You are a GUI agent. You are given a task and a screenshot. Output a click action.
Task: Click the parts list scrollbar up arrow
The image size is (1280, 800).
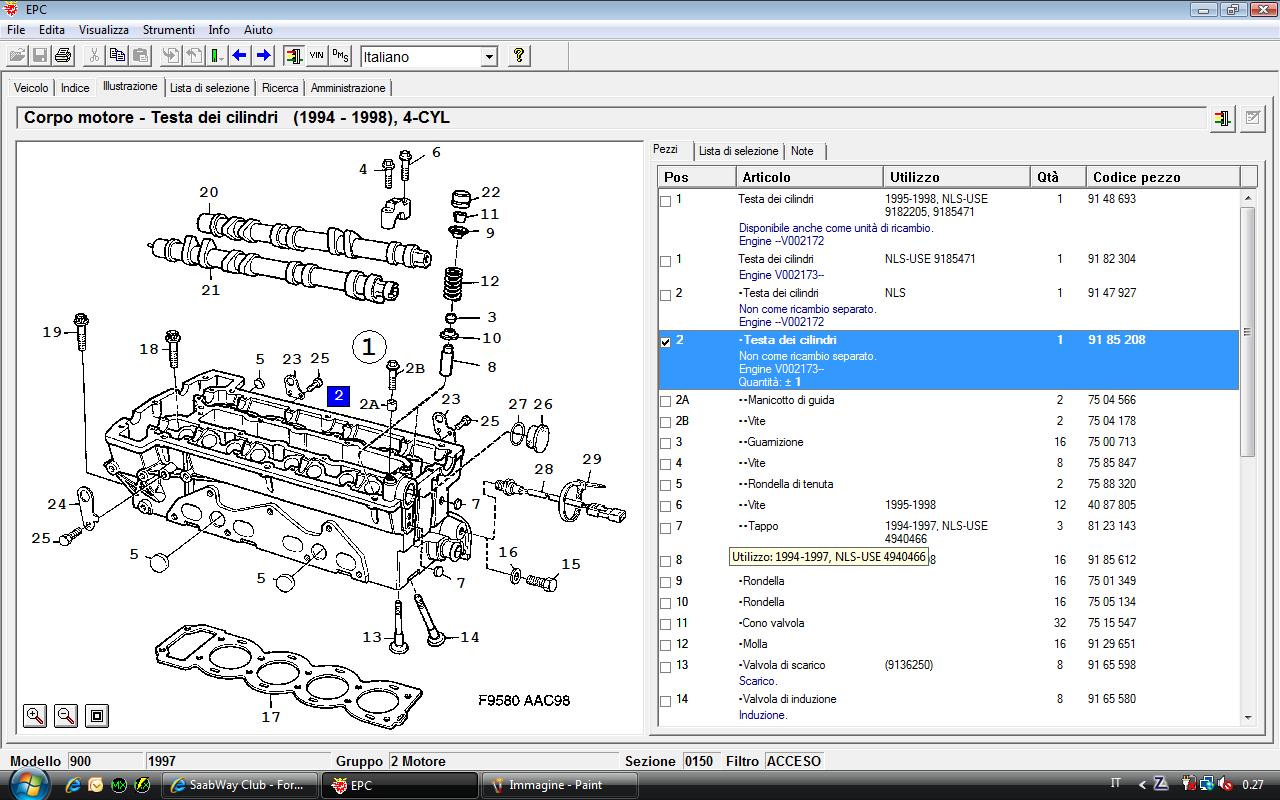1248,198
